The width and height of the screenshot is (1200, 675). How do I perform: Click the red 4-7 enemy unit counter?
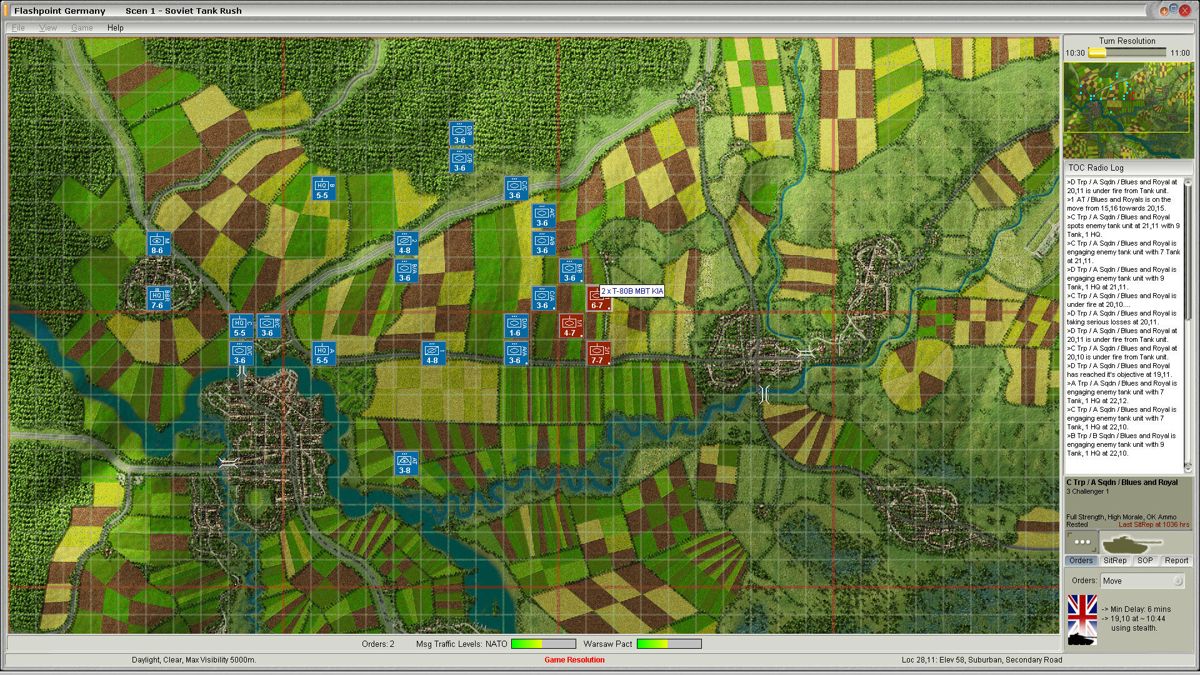571,325
